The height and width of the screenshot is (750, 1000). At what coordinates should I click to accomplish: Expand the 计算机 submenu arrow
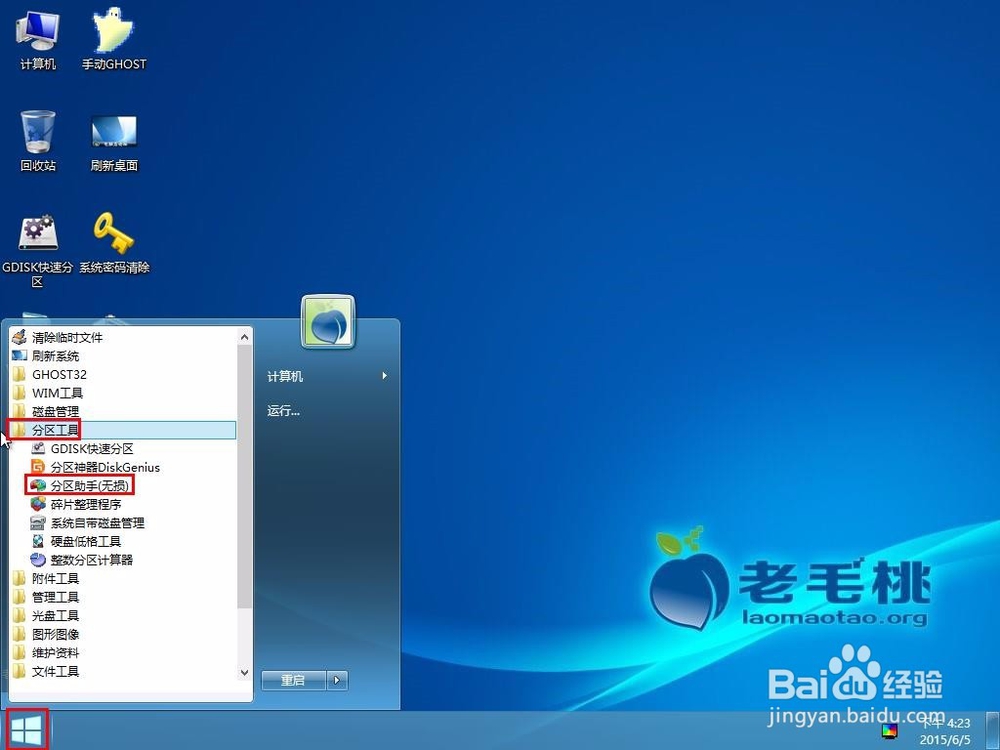[382, 376]
